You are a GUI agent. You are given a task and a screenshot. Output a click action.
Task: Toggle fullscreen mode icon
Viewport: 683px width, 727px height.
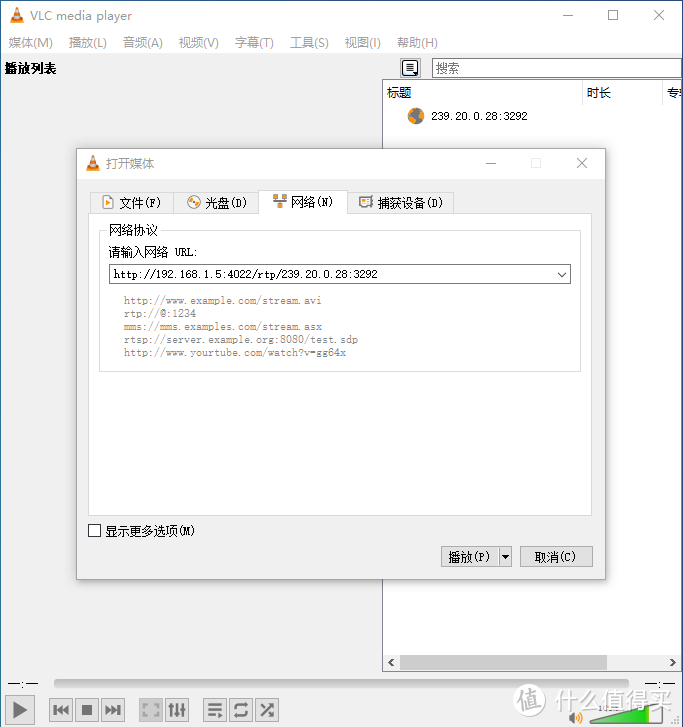pos(151,710)
